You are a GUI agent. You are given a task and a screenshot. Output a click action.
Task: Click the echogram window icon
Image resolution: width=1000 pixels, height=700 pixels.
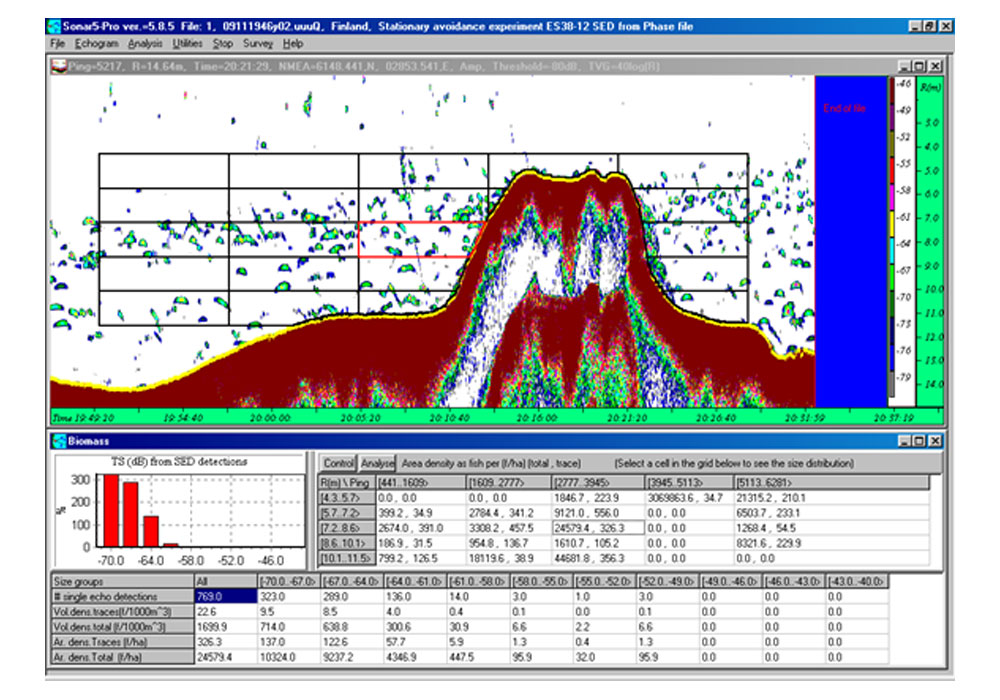coord(58,66)
